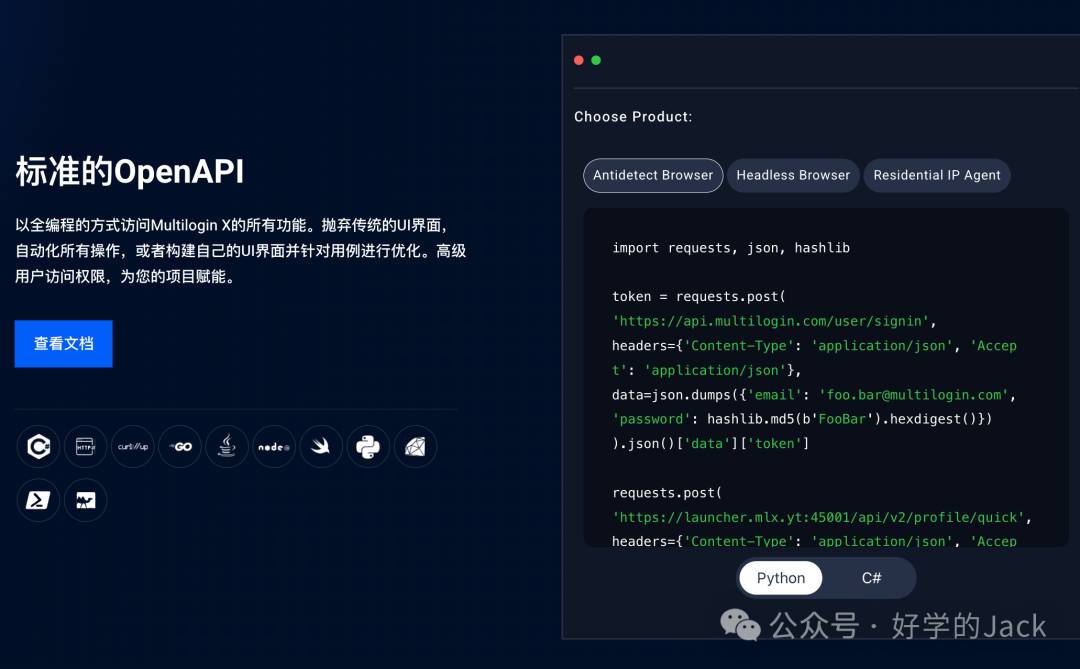
Task: Choose the Go language icon
Action: [x=180, y=447]
